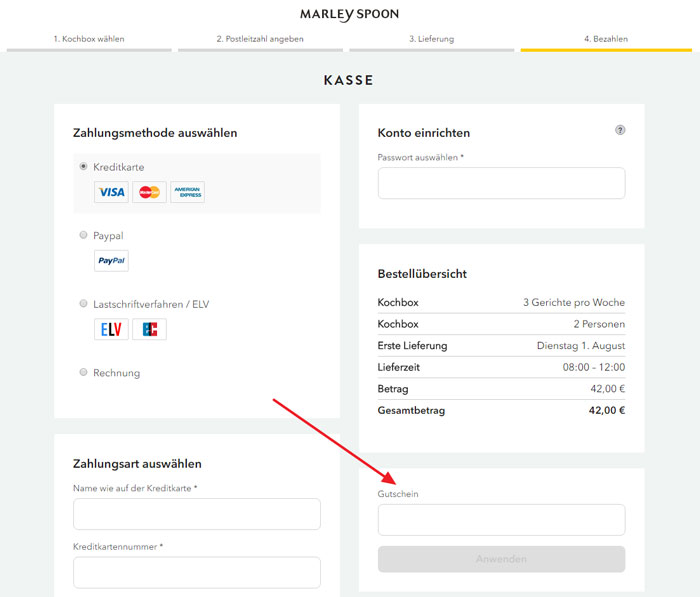The height and width of the screenshot is (597, 700).
Task: Click the Paypal label text
Action: [108, 236]
